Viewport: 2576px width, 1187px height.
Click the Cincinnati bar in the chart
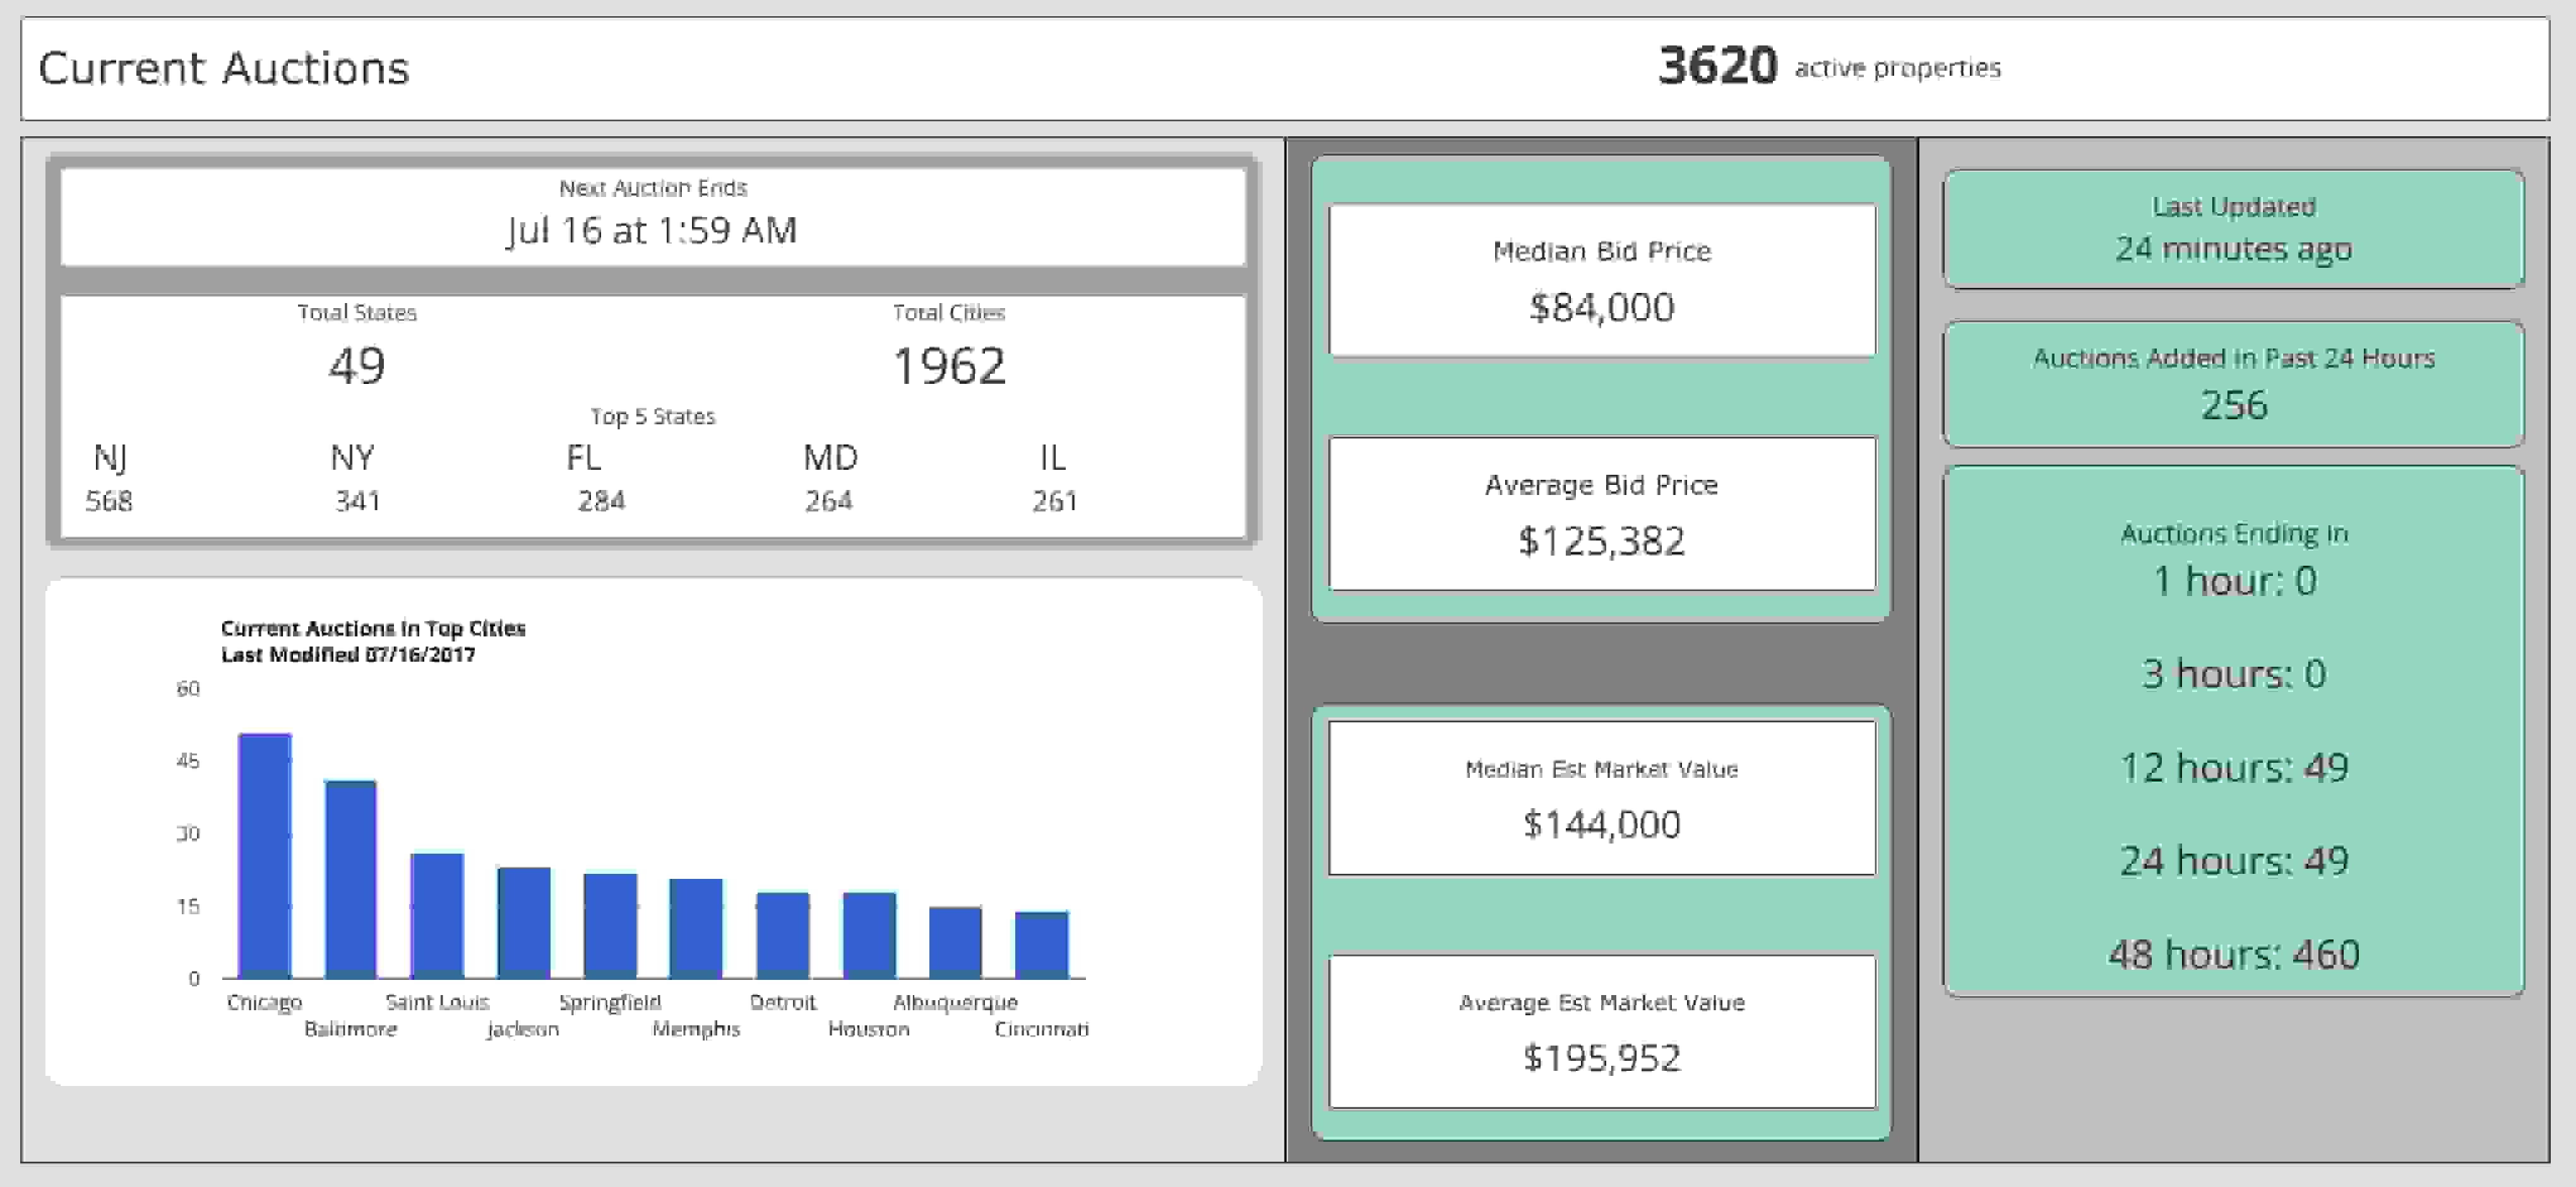click(1042, 945)
